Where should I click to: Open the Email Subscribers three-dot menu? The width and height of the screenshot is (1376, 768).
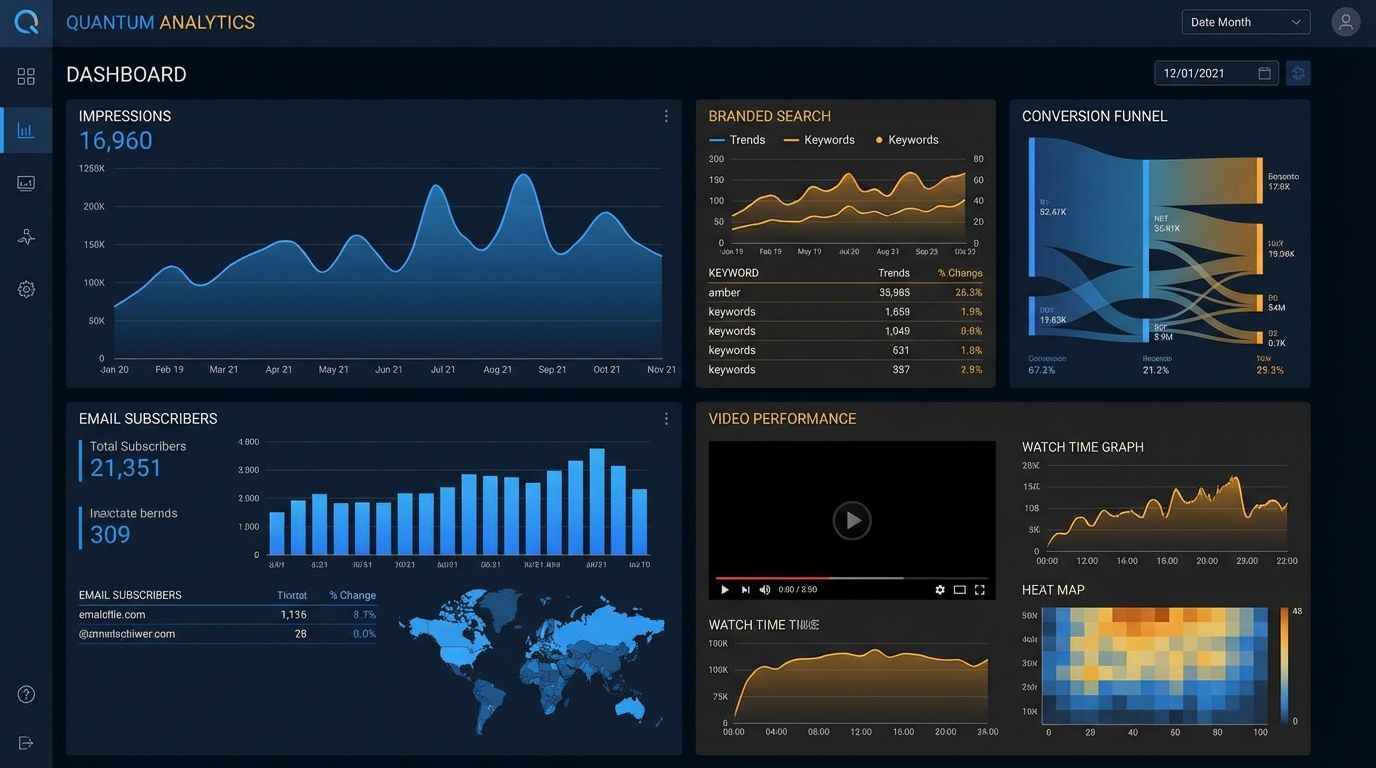666,418
